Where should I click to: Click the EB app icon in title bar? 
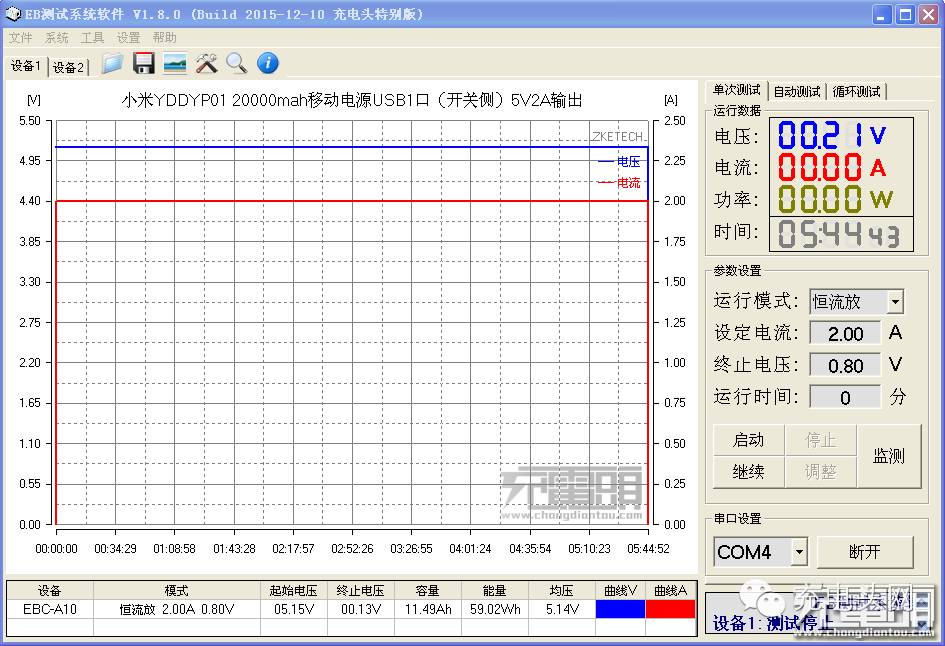coord(13,13)
